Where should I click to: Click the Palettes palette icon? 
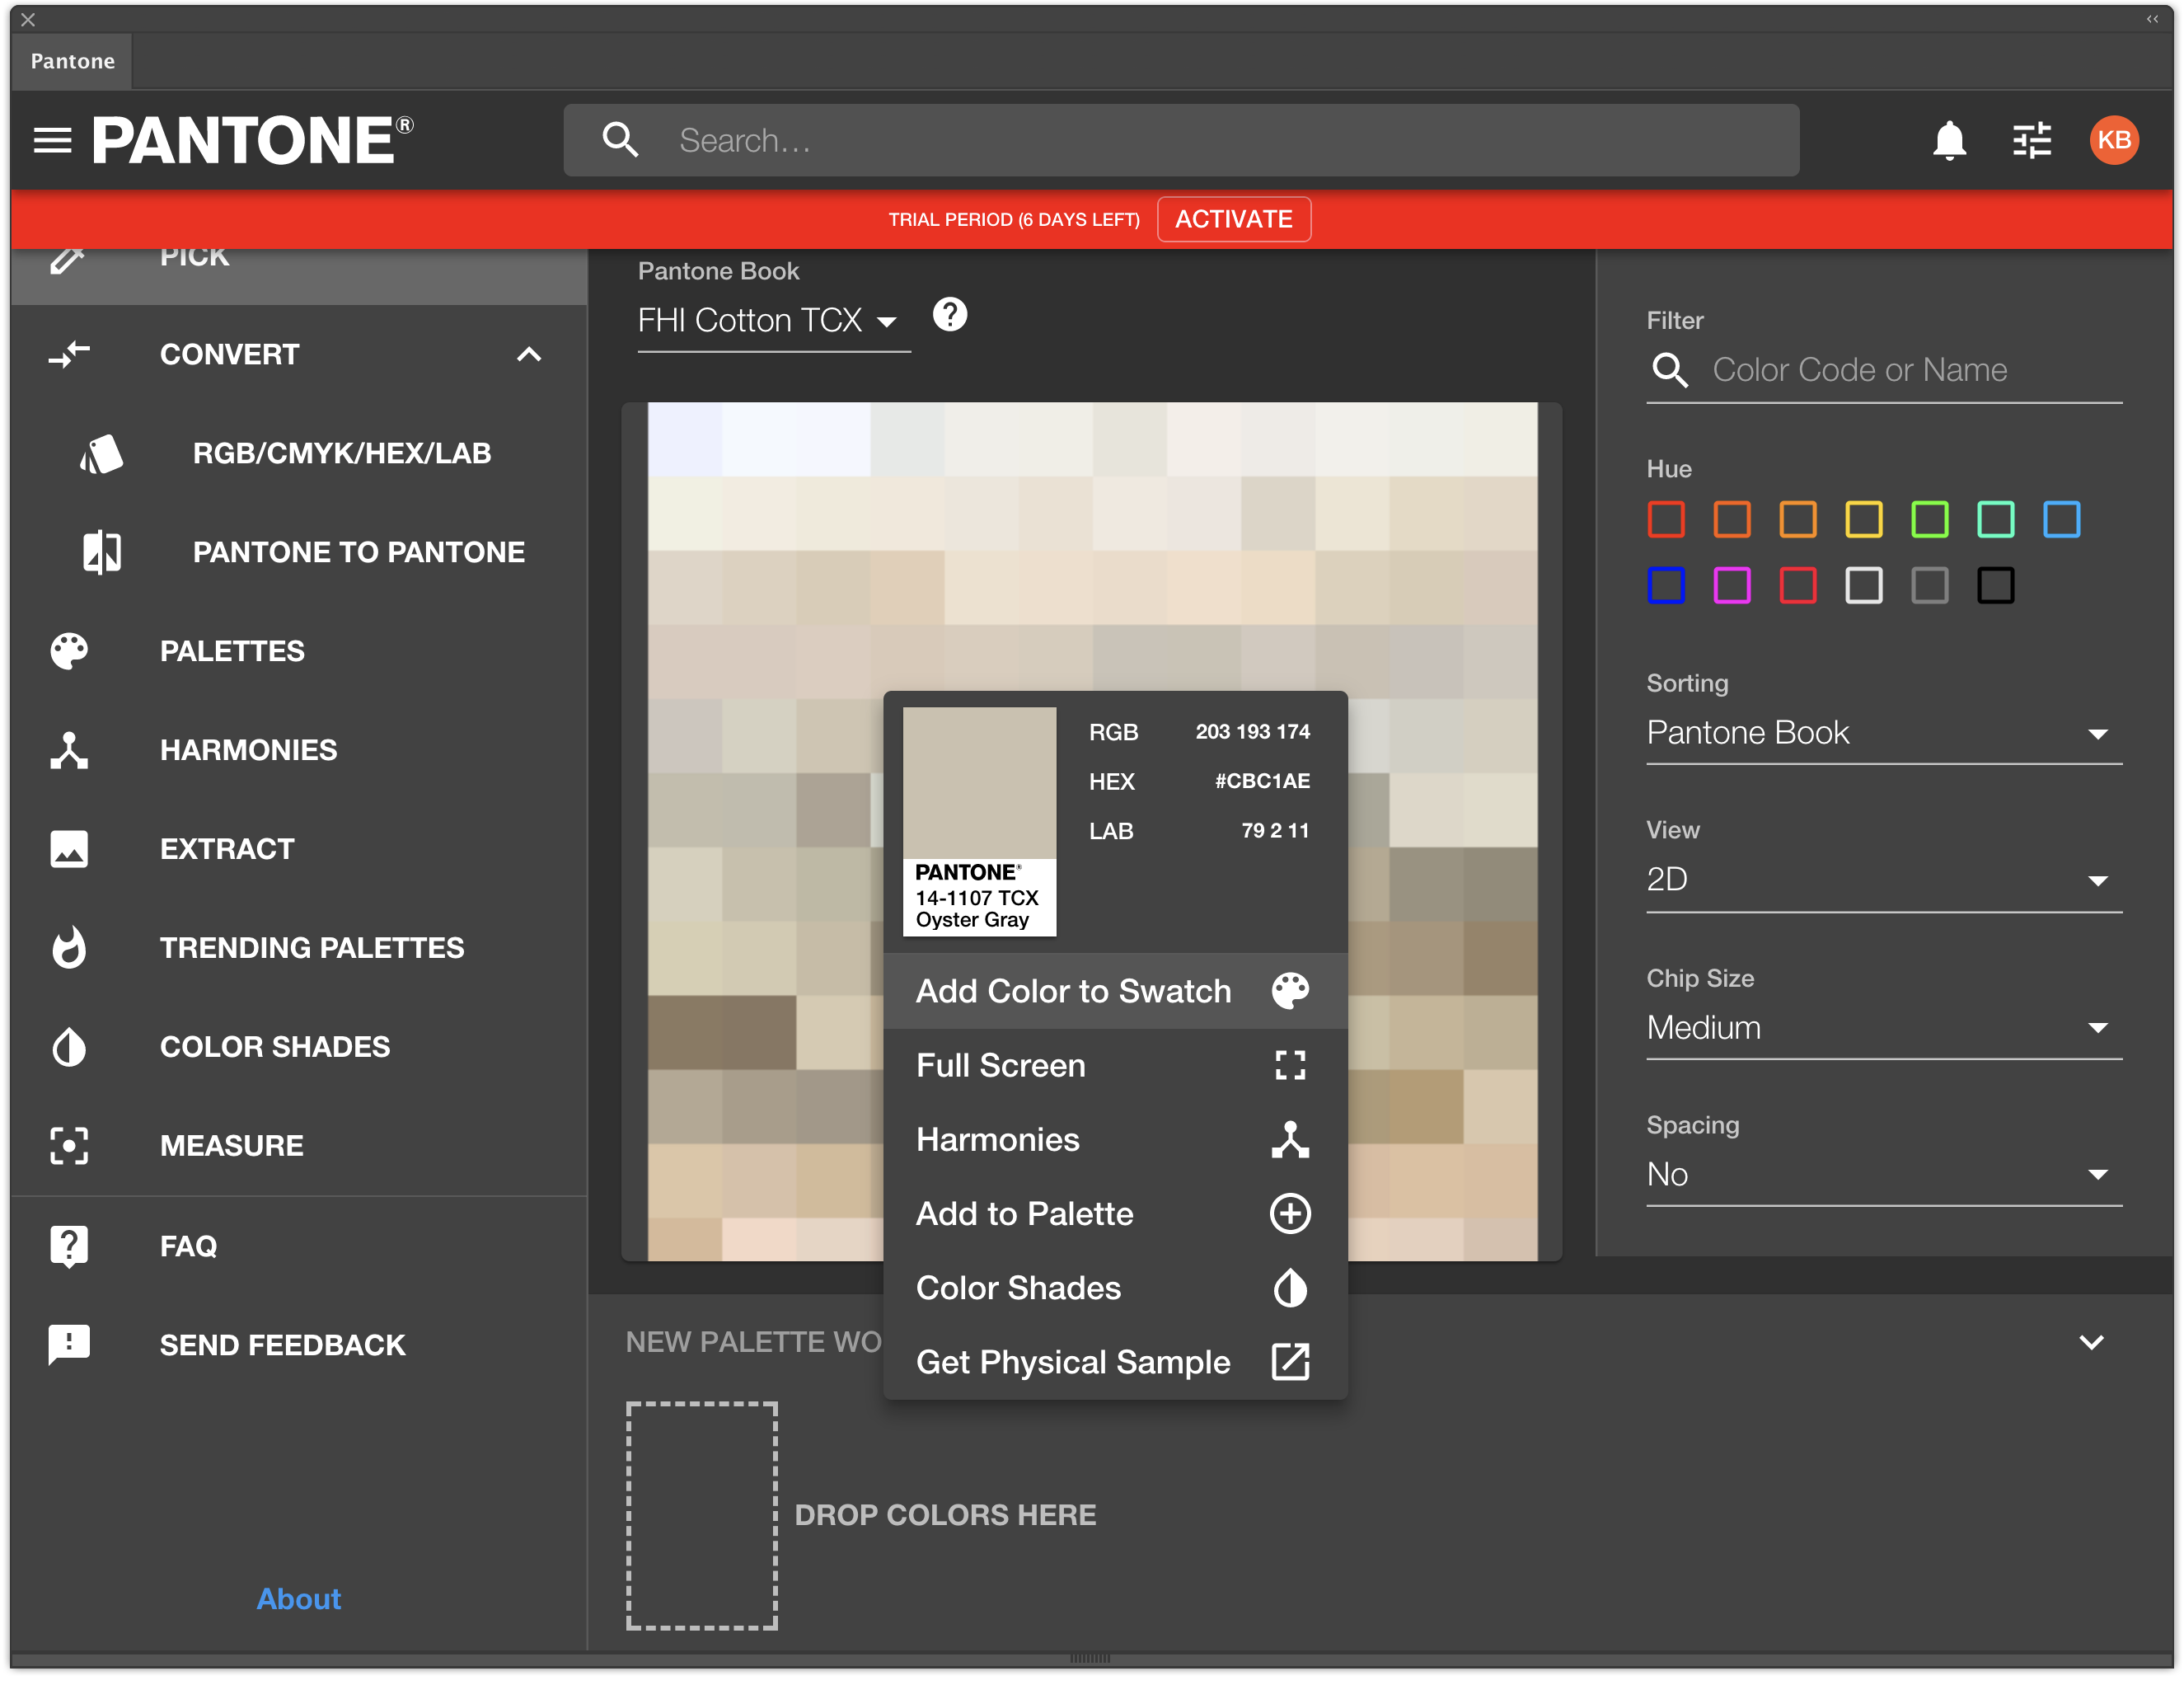point(69,651)
